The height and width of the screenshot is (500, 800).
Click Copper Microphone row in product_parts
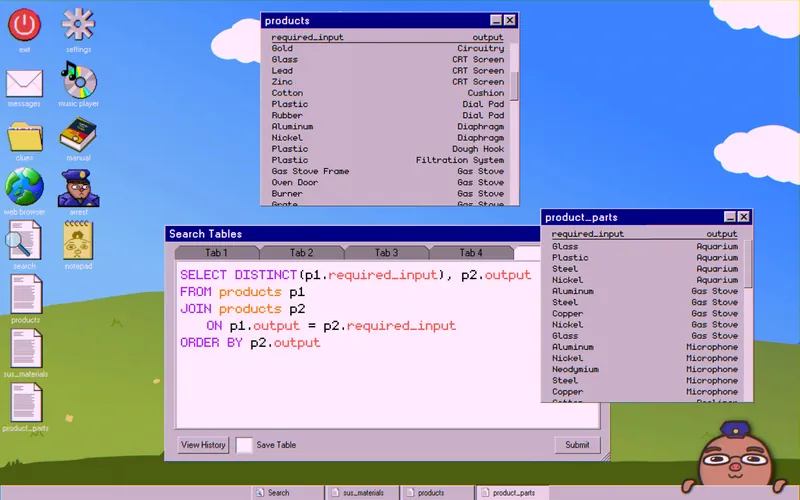645,392
